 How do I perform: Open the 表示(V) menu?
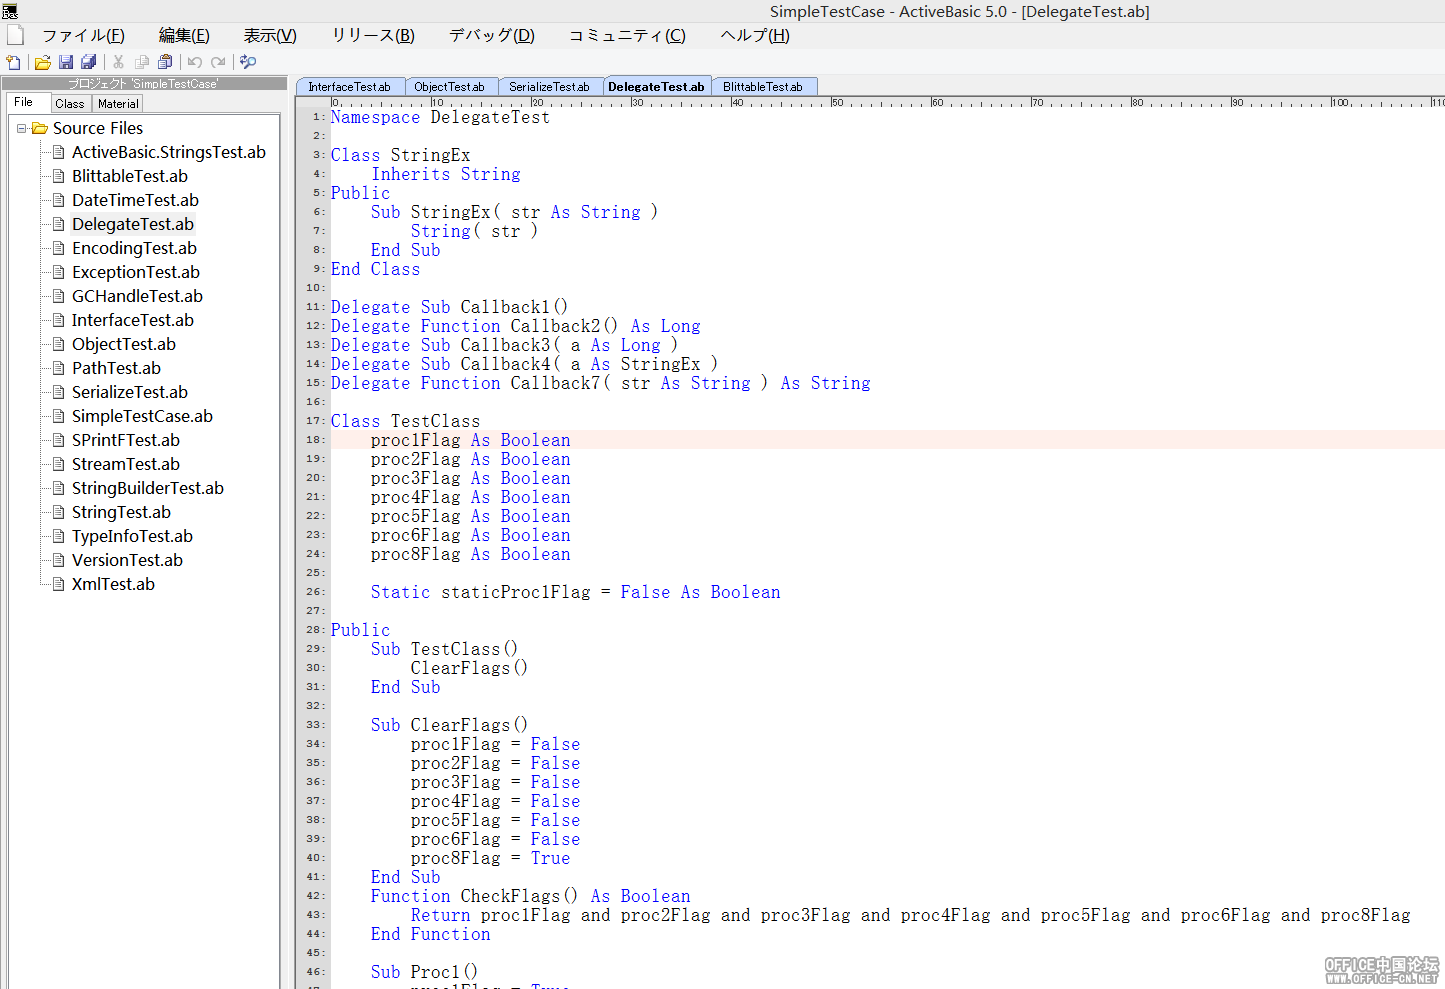coord(270,35)
